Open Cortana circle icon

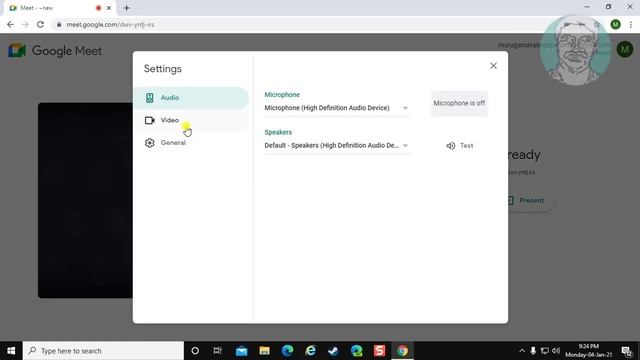pos(195,351)
